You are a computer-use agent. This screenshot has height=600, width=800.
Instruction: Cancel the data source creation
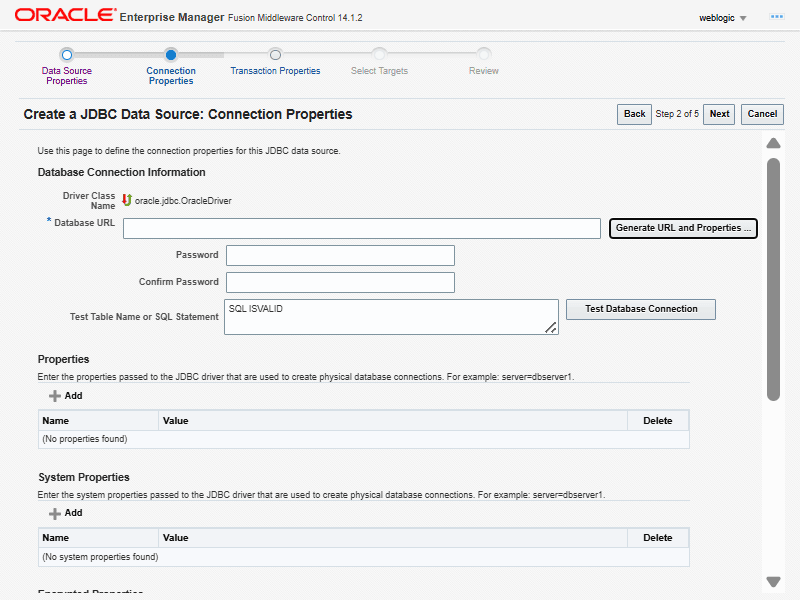pos(762,114)
